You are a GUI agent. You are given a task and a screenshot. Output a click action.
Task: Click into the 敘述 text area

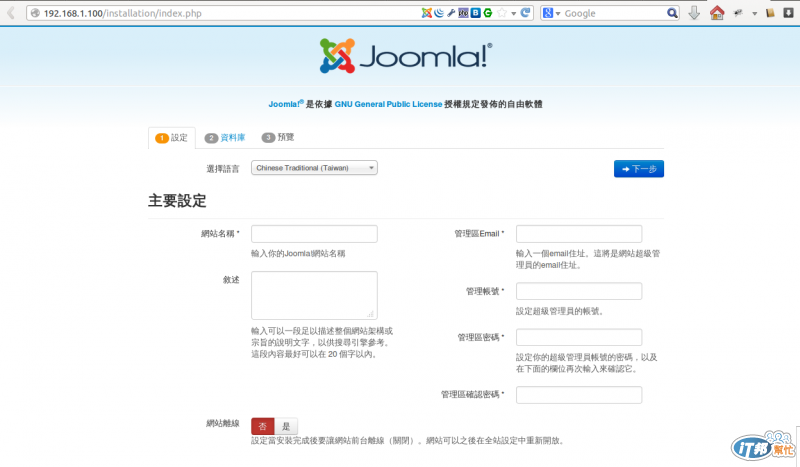tap(314, 296)
